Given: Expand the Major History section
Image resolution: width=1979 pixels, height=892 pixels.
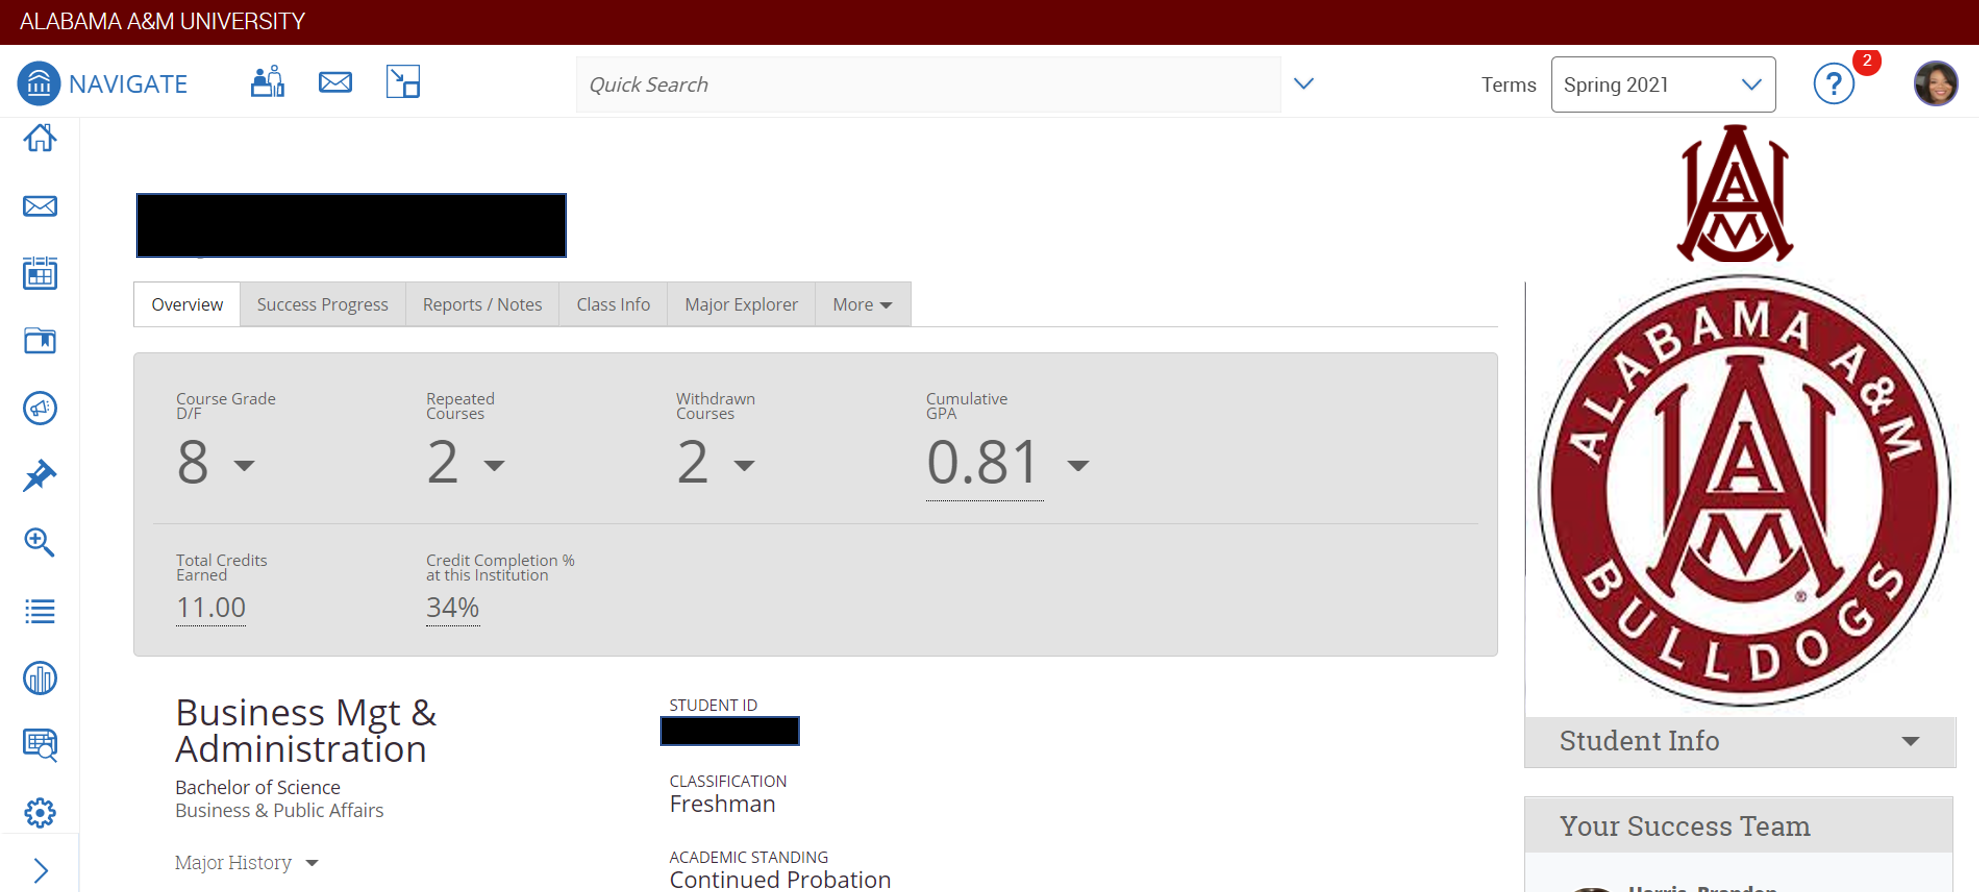Looking at the screenshot, I should point(246,862).
